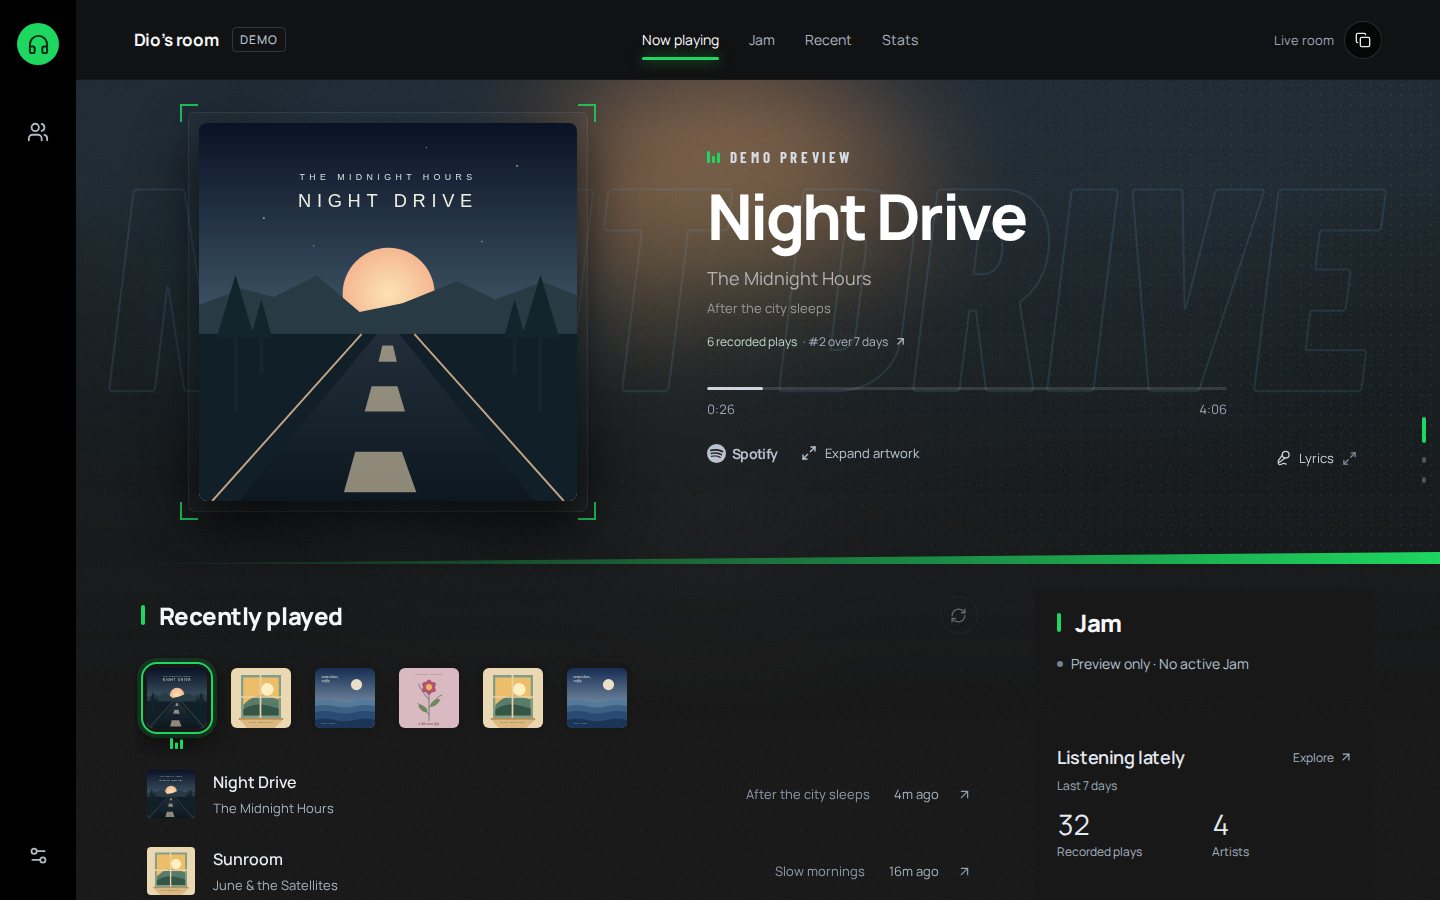The width and height of the screenshot is (1440, 900).
Task: Click the 4 Artists stat
Action: (1230, 835)
